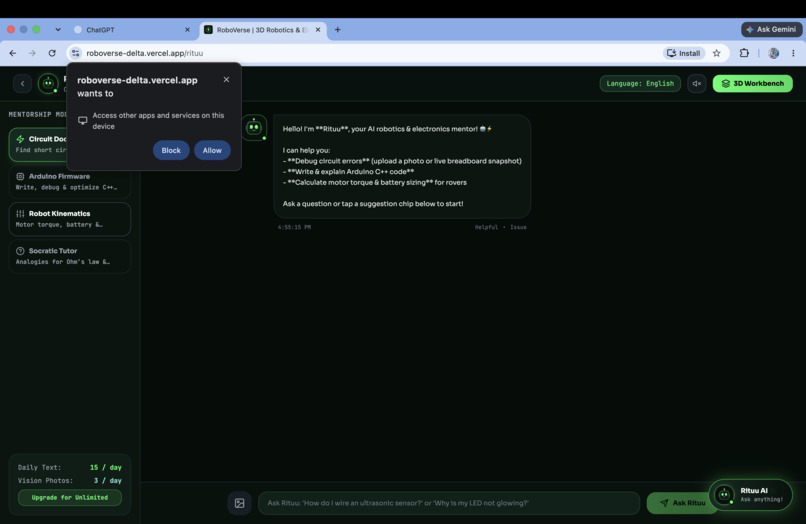Report an Issue with the message
The width and height of the screenshot is (806, 524).
click(x=518, y=227)
